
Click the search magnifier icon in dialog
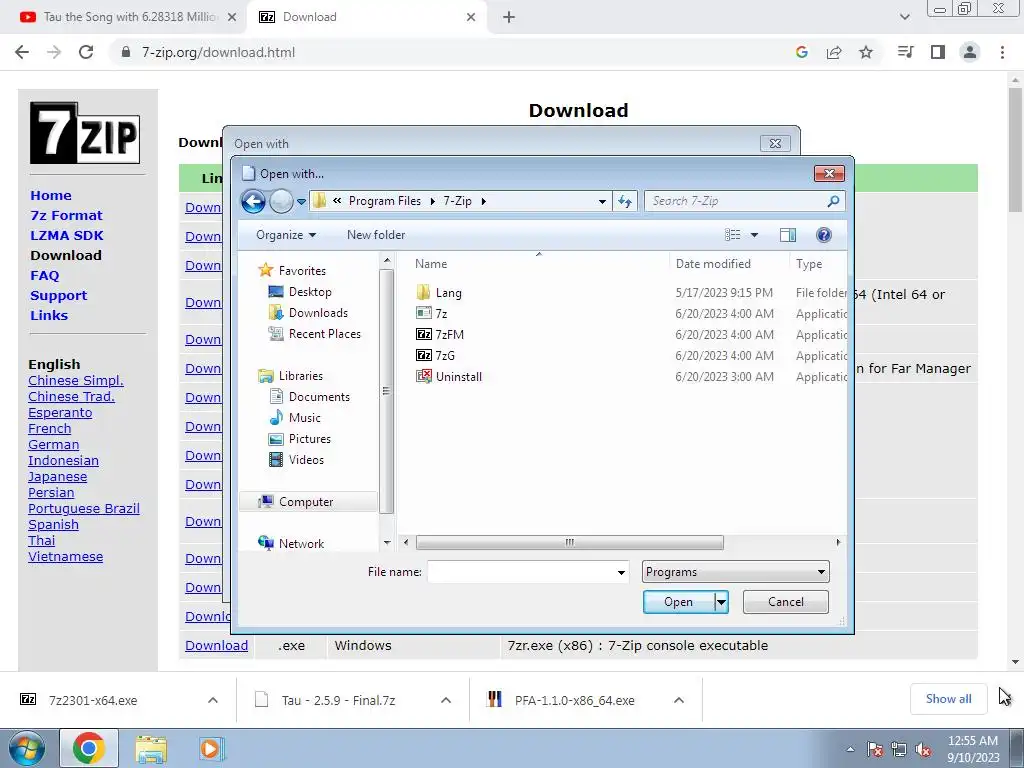coord(833,201)
